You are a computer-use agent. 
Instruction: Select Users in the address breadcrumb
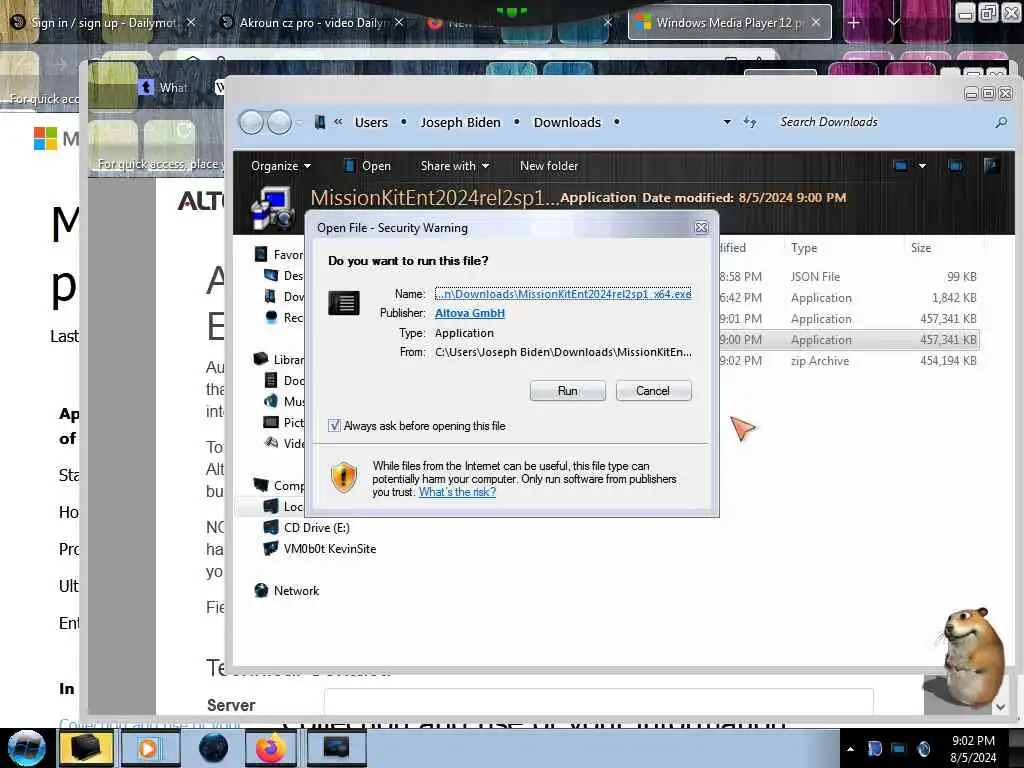371,122
